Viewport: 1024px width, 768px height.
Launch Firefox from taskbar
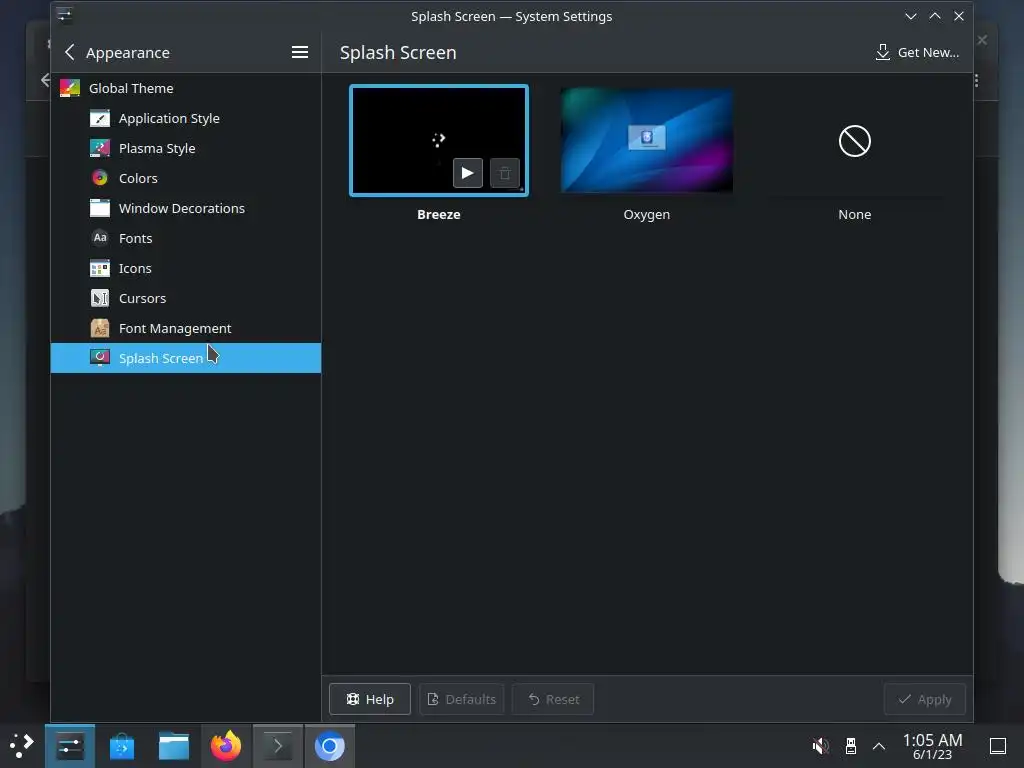coord(226,746)
